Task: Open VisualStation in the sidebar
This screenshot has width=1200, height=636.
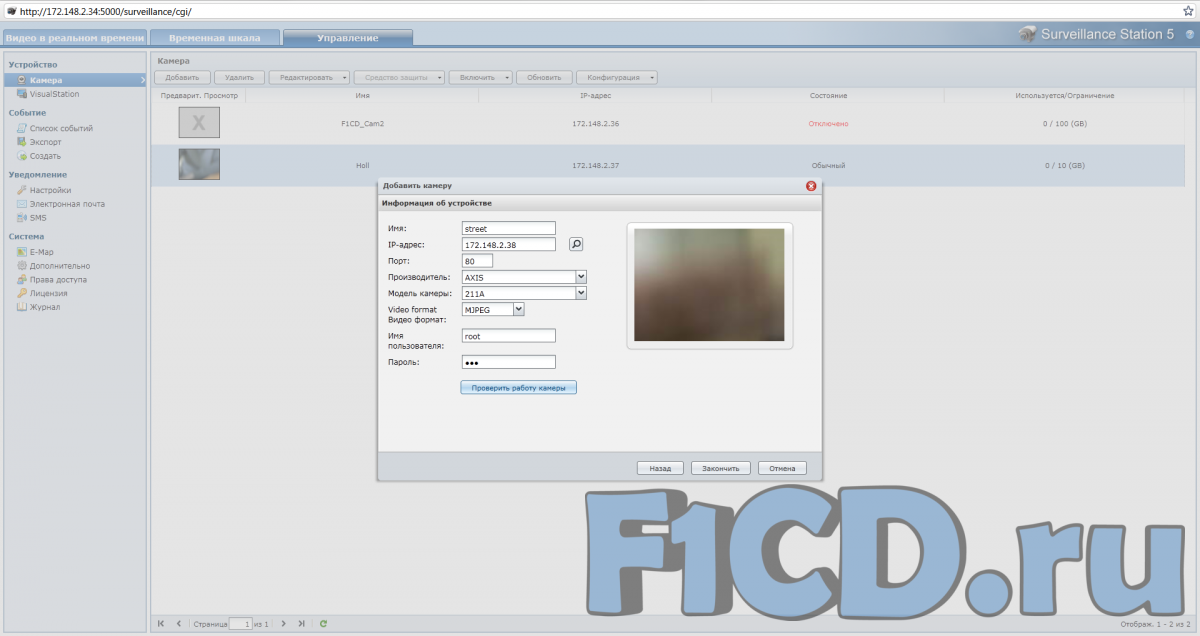Action: pyautogui.click(x=54, y=94)
